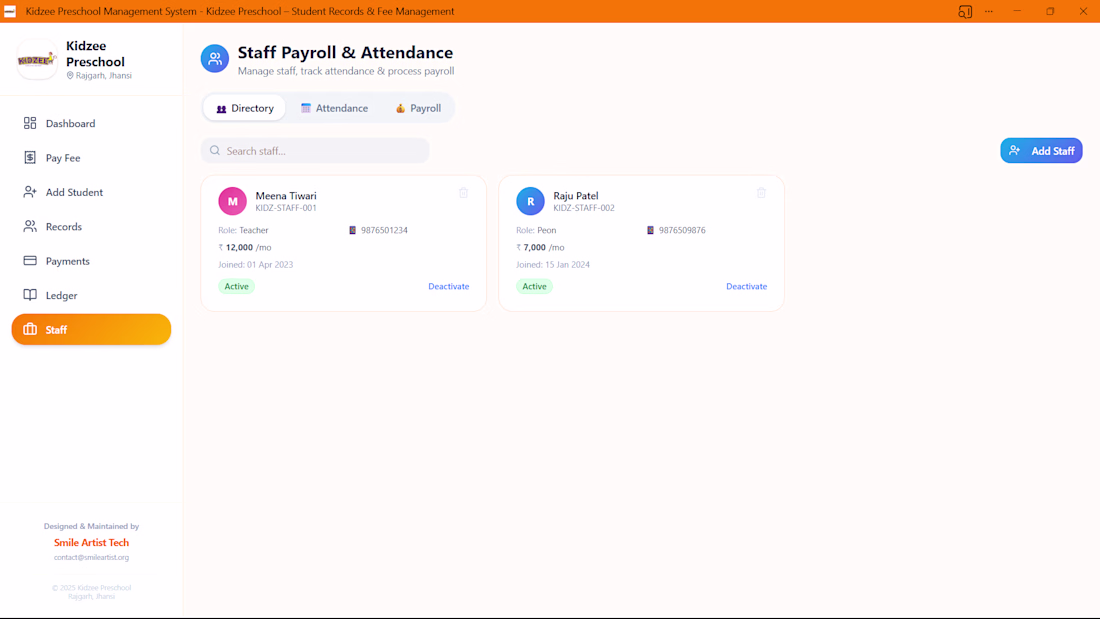Screen dimensions: 1100x619
Task: Click the Kidzee logo in sidebar
Action: pyautogui.click(x=36, y=60)
